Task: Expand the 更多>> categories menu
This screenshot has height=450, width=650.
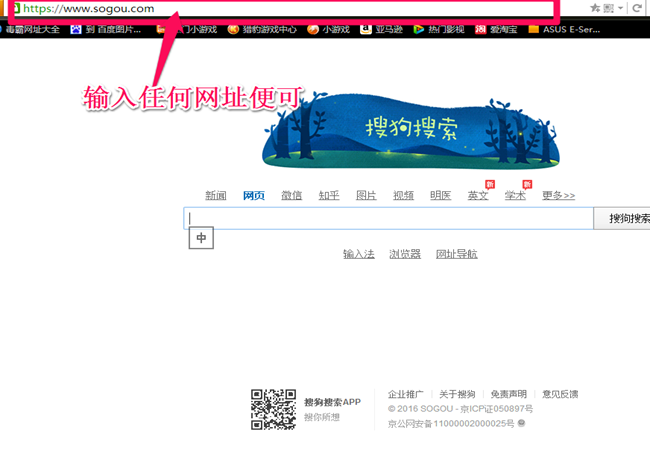Action: (x=558, y=196)
